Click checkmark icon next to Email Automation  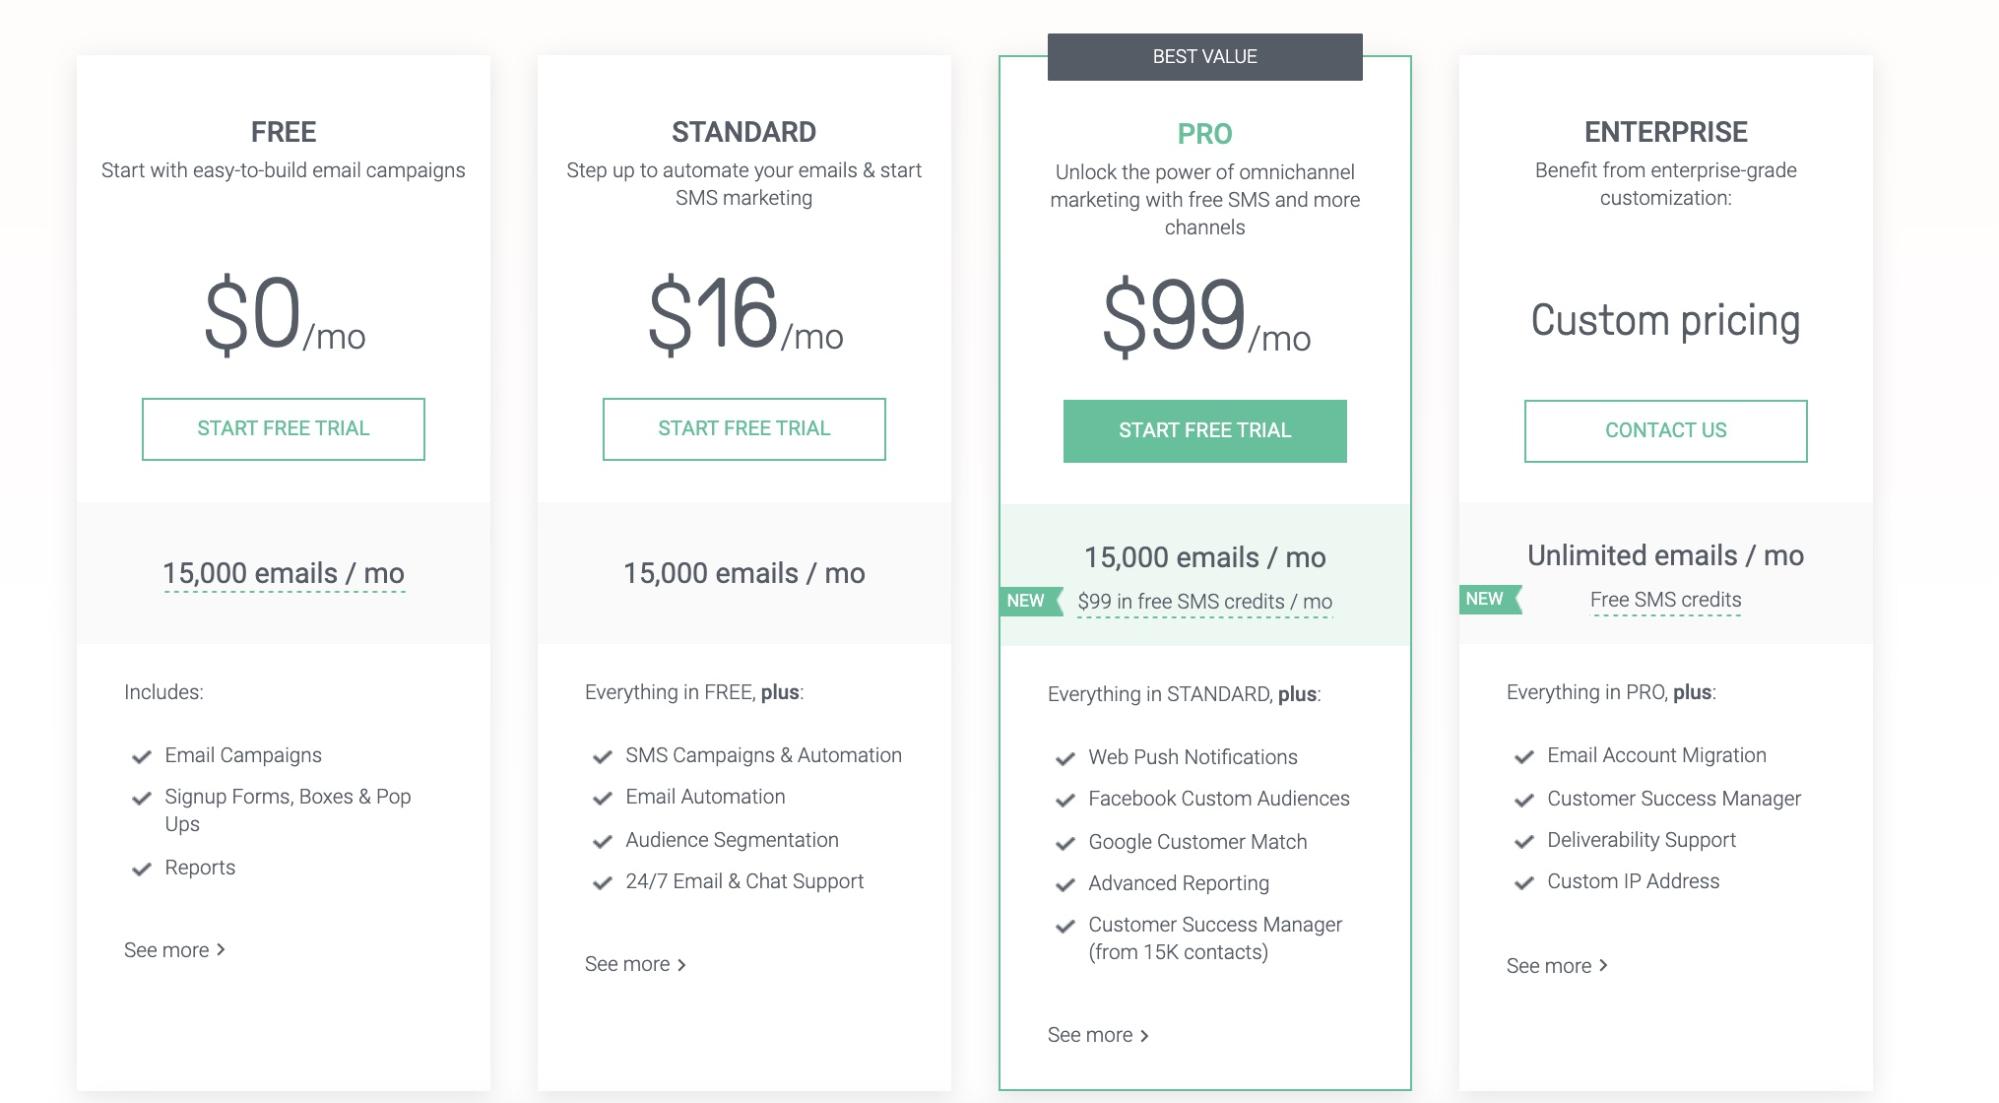[602, 798]
